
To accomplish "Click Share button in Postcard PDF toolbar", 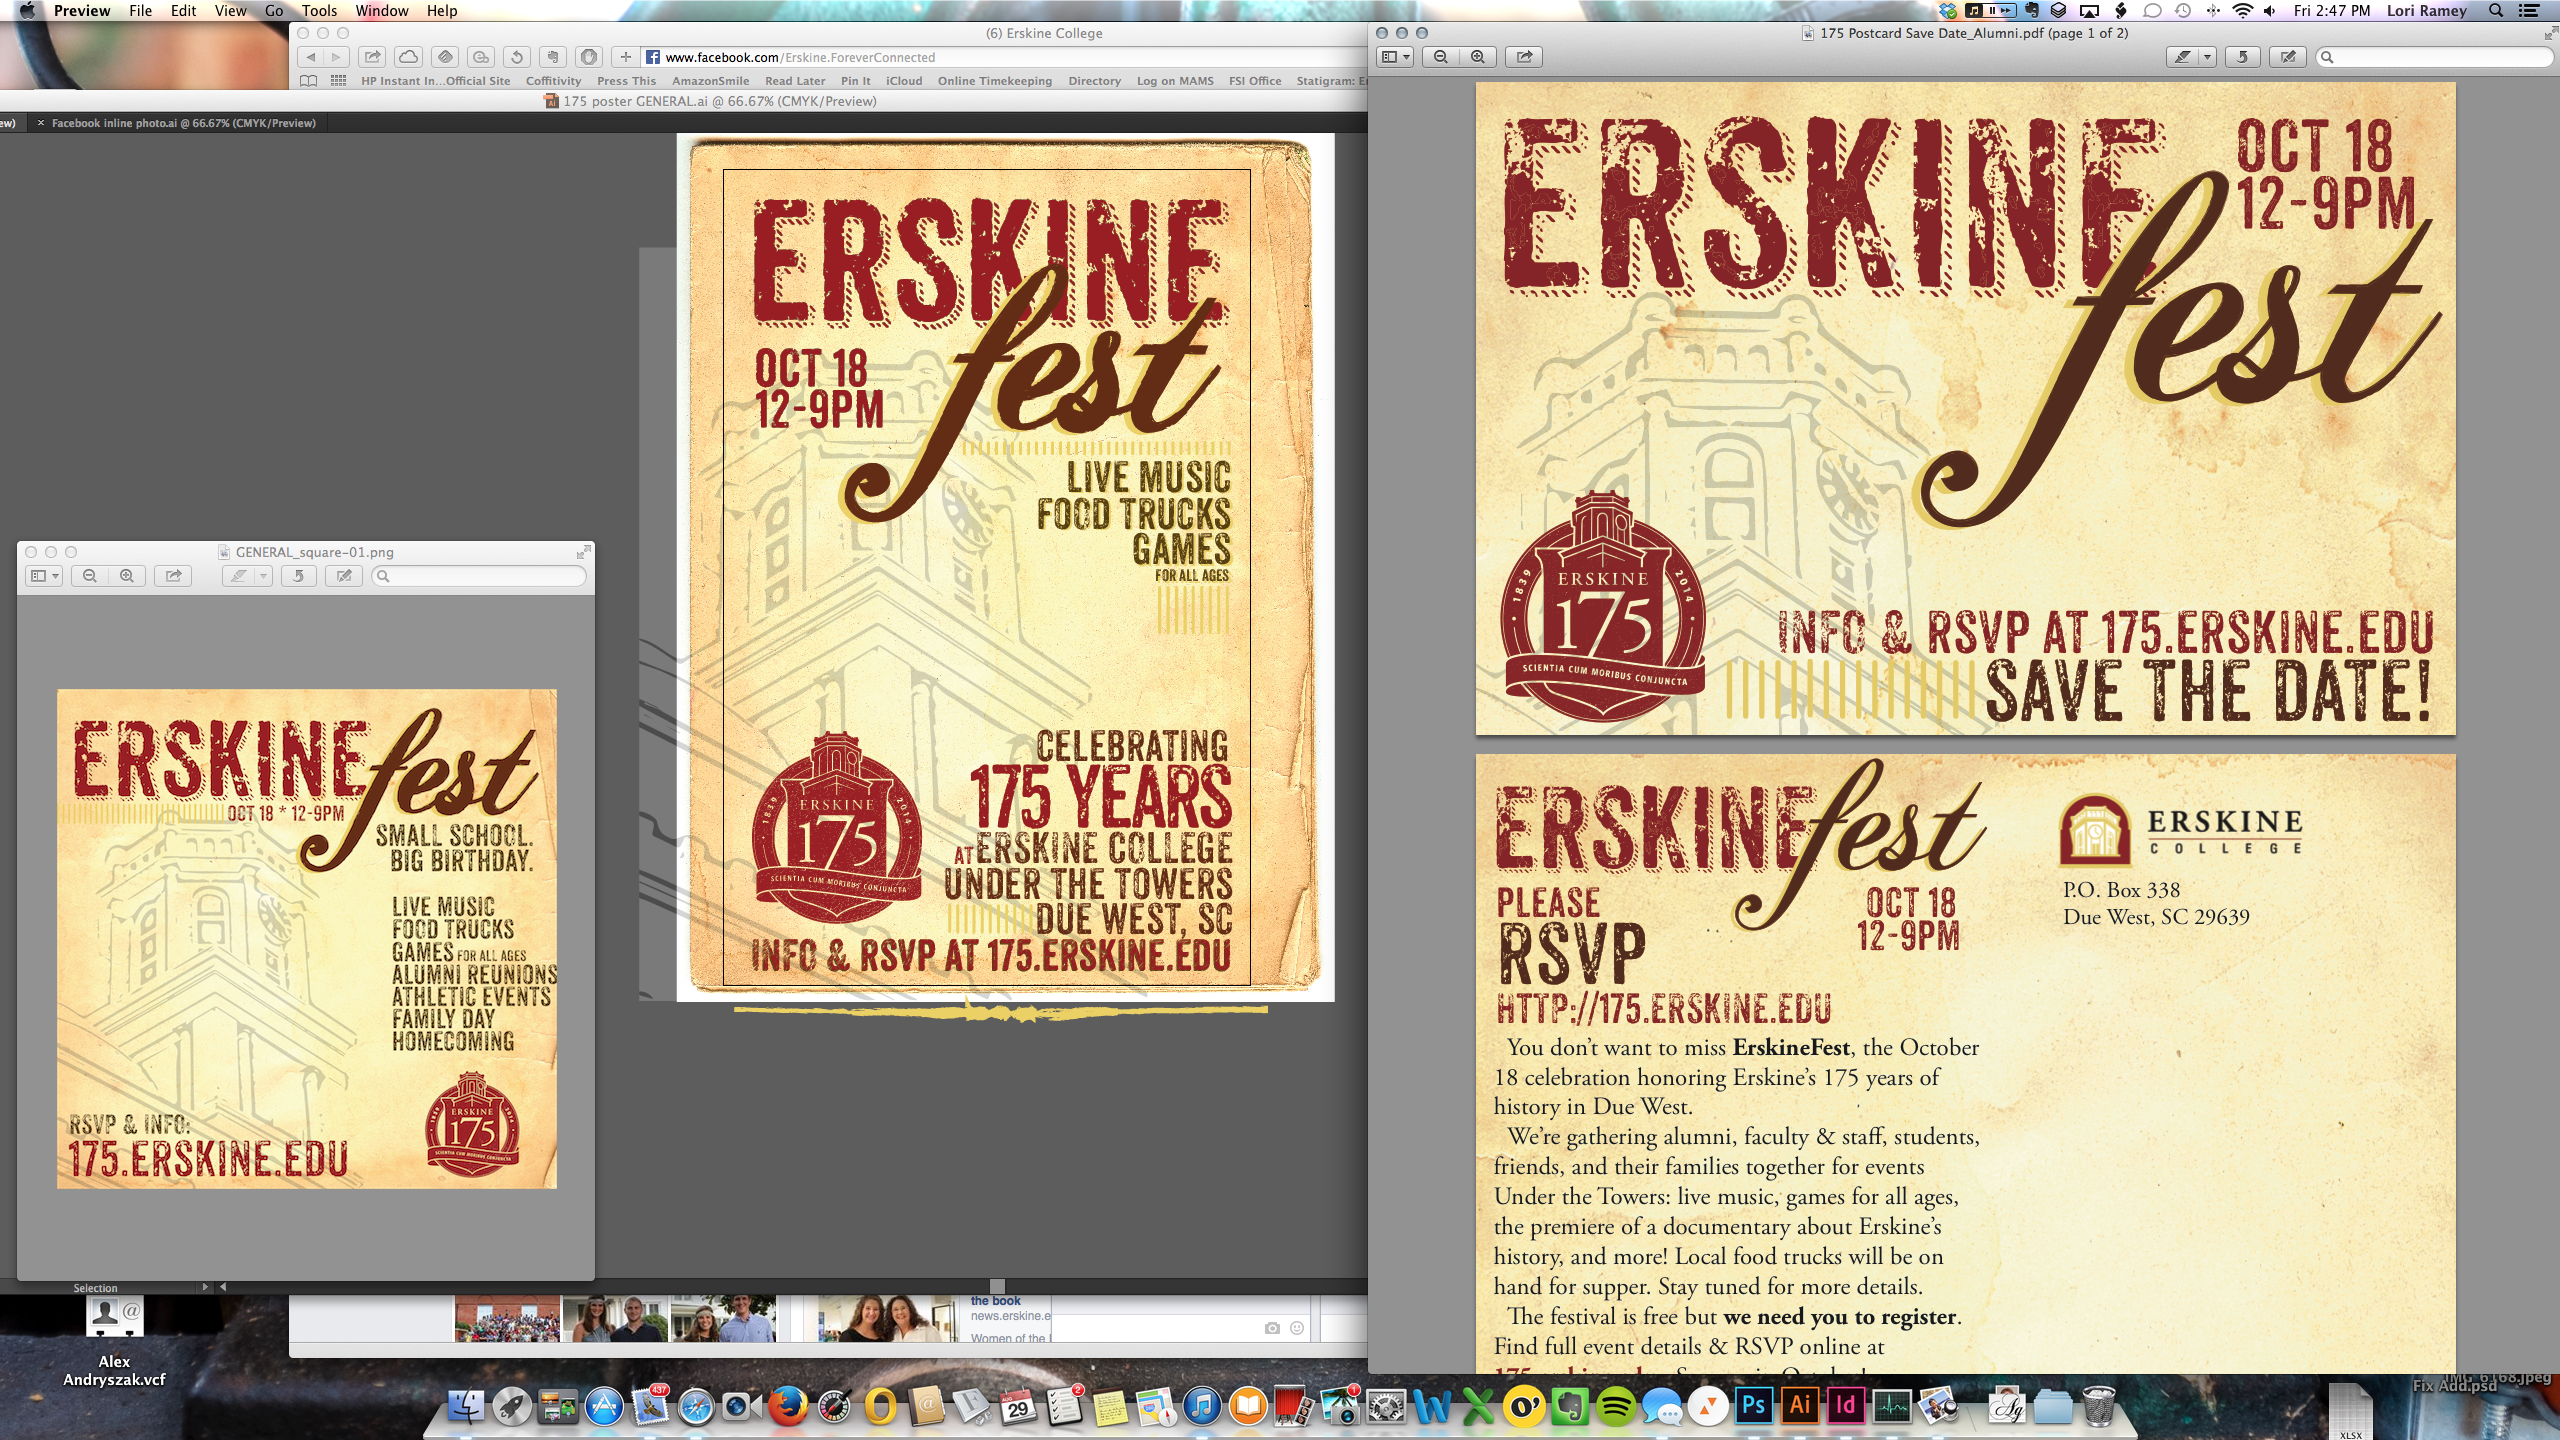I will (1524, 57).
